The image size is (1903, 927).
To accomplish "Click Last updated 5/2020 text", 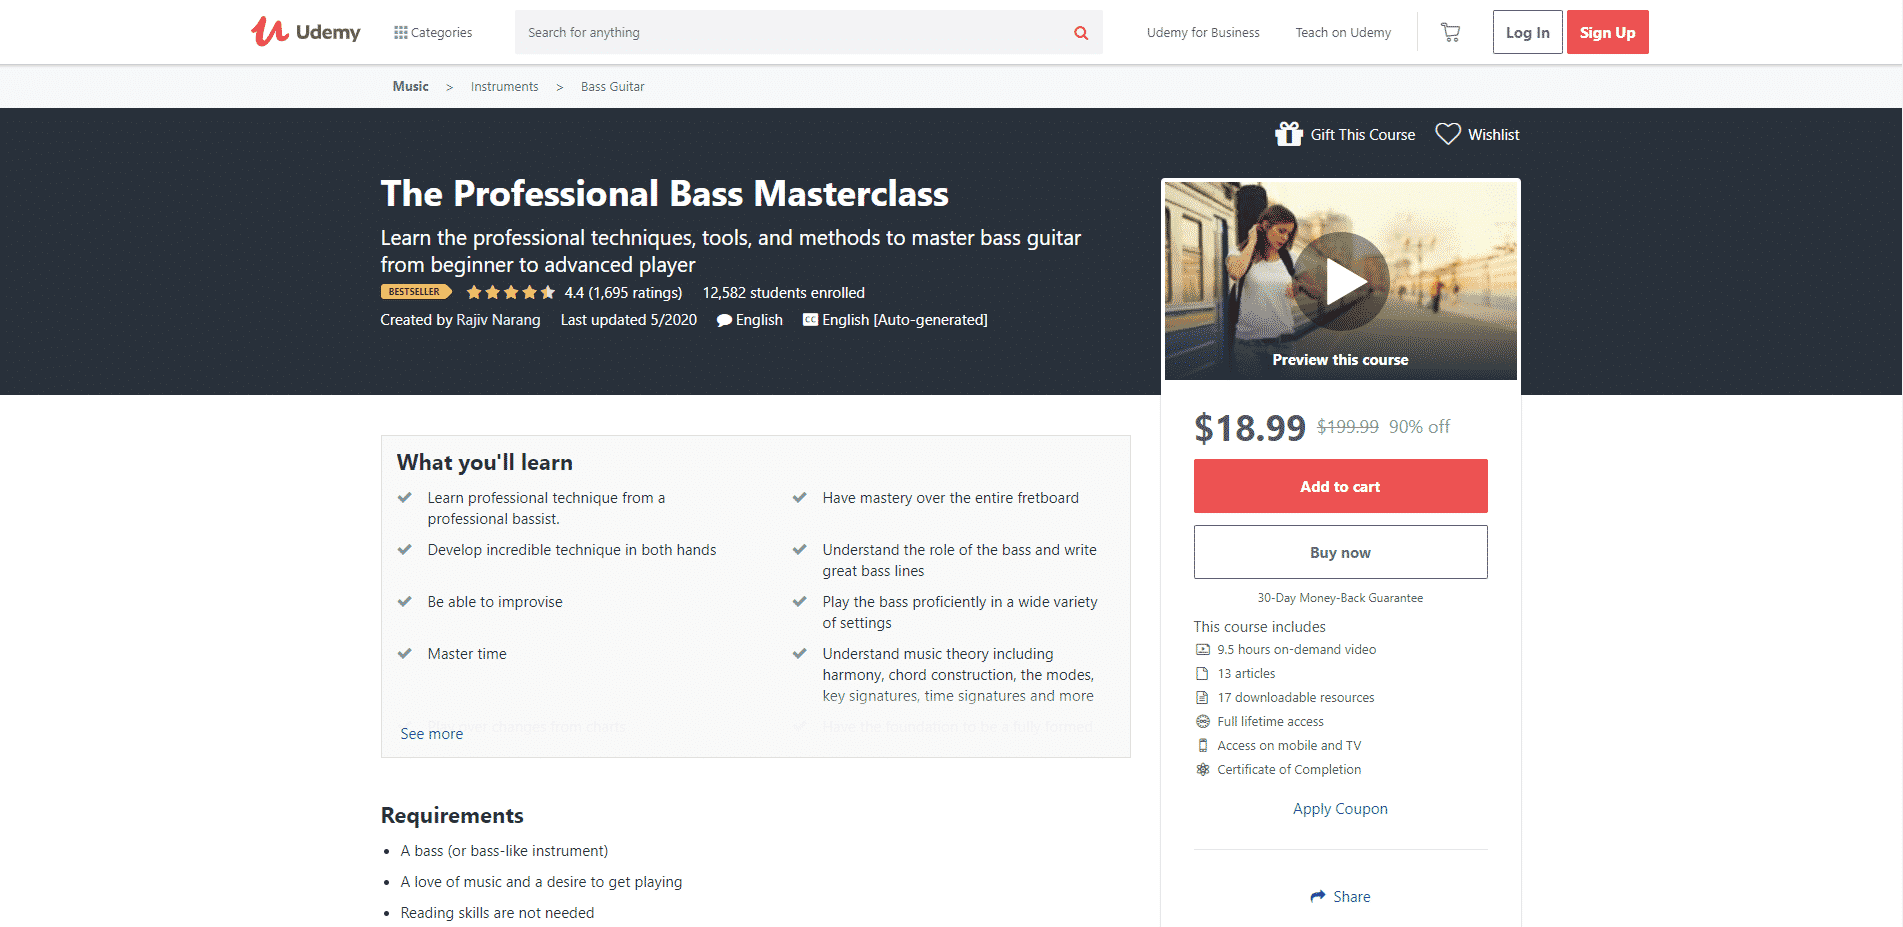I will pos(628,320).
